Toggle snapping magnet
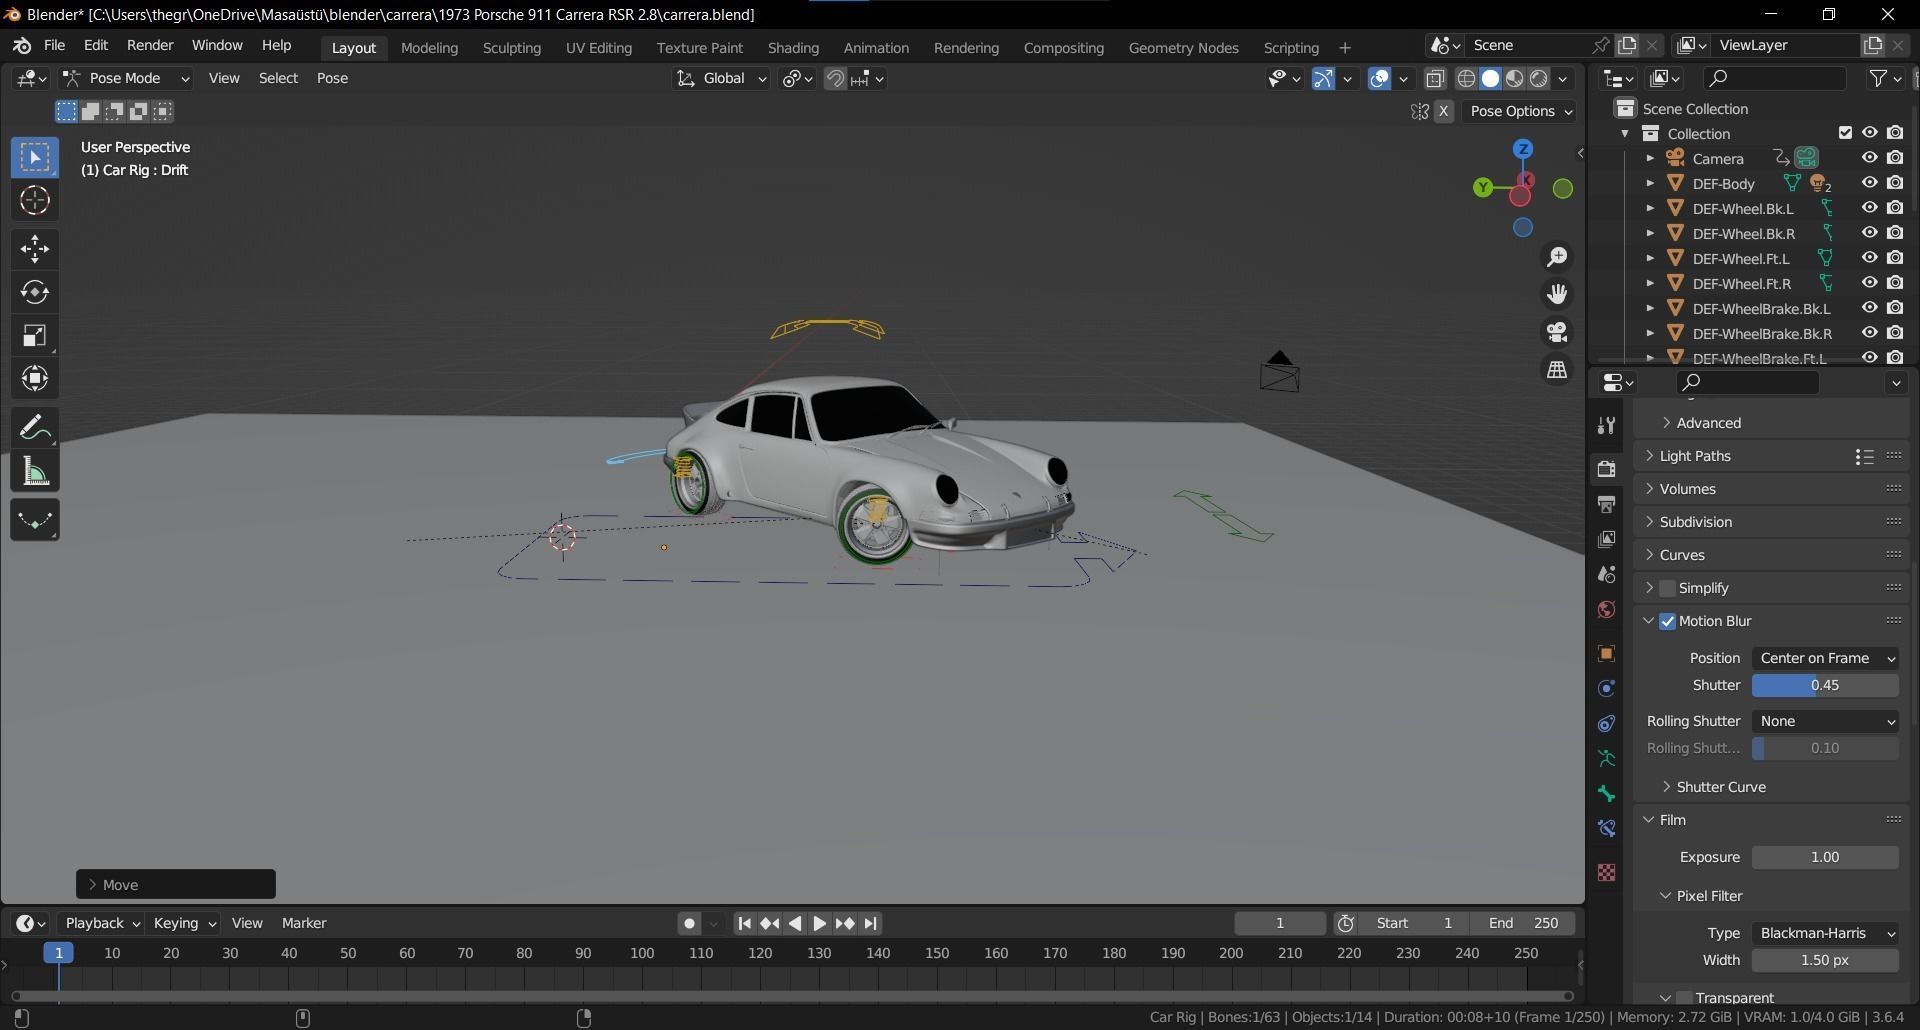The width and height of the screenshot is (1920, 1030). pyautogui.click(x=835, y=79)
